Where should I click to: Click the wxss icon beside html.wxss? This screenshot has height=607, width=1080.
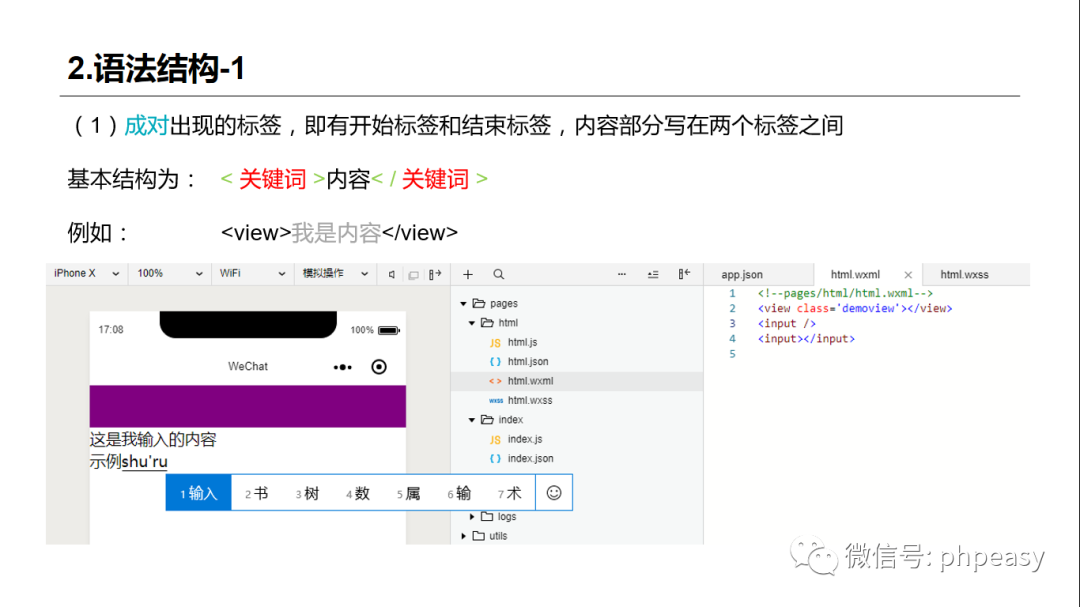tap(497, 400)
